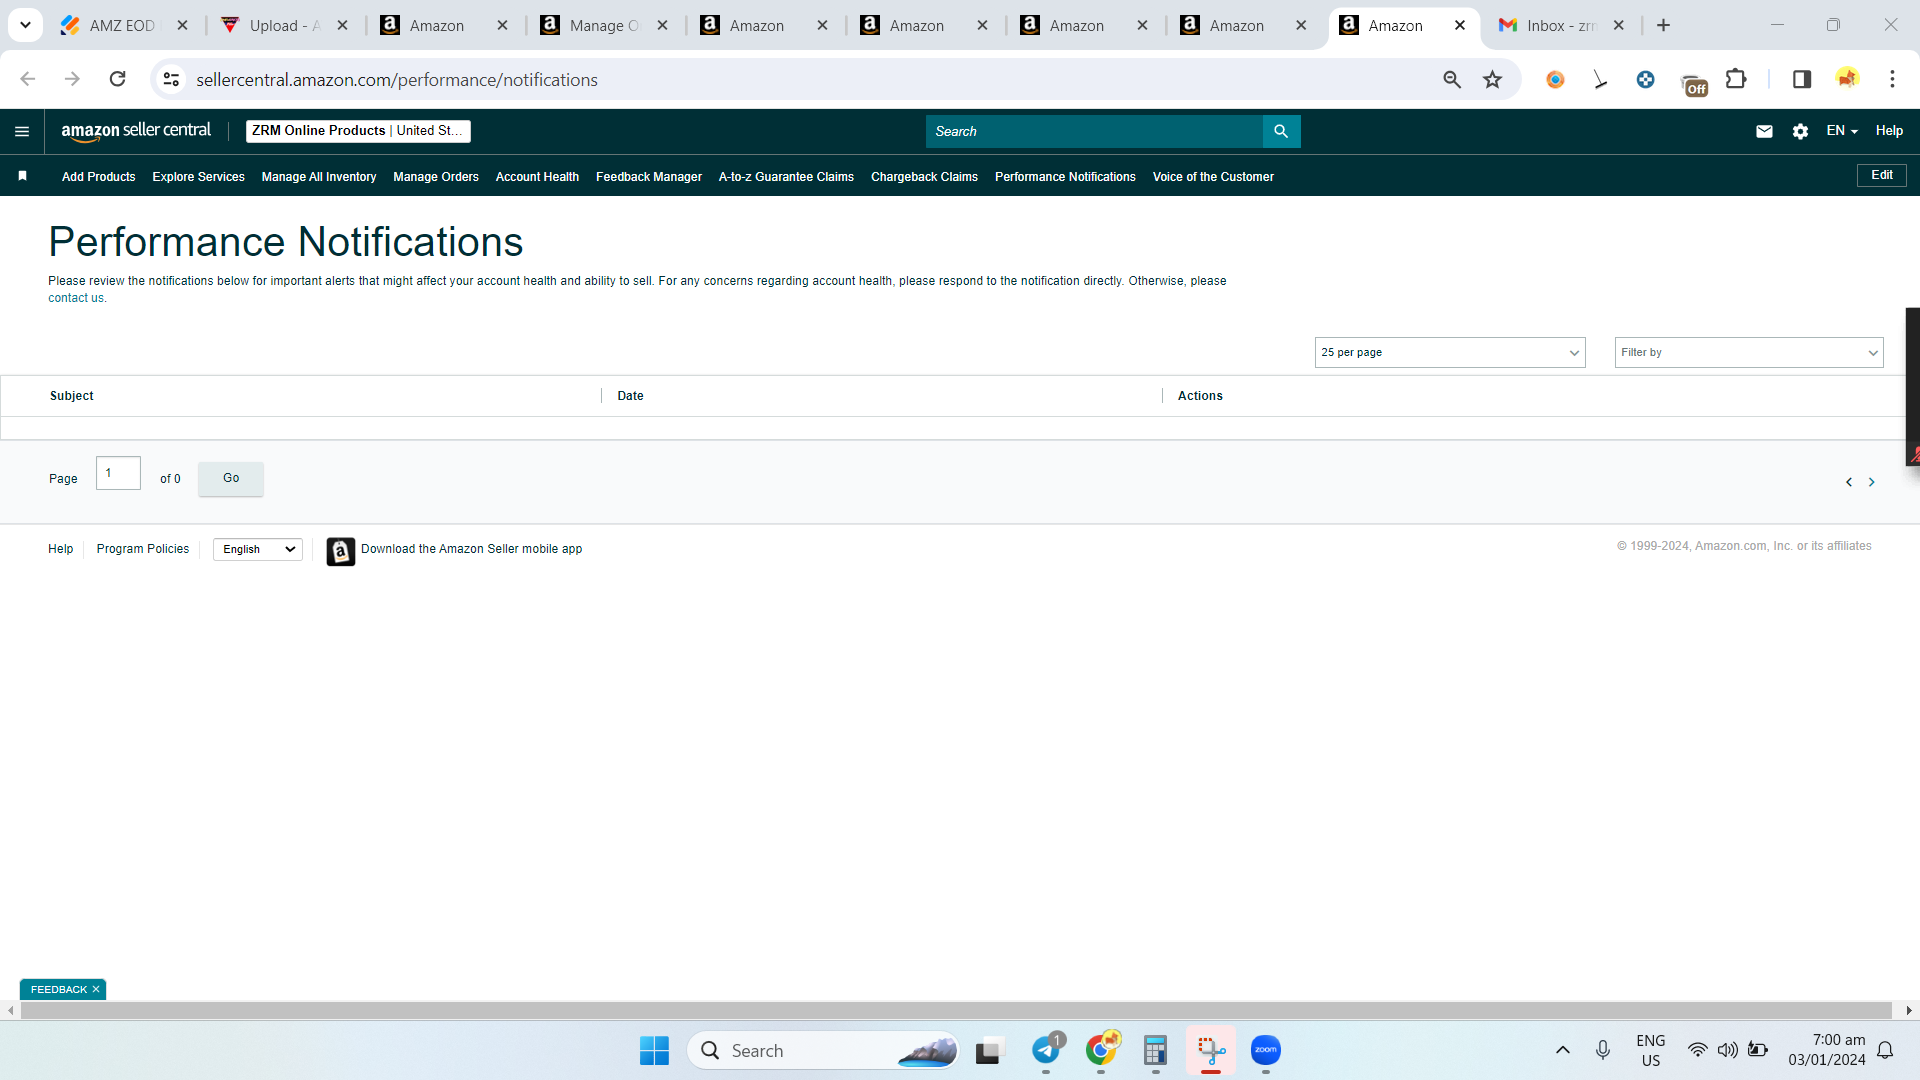This screenshot has height=1080, width=1920.
Task: Open the taskbar clock and date
Action: [1826, 1050]
